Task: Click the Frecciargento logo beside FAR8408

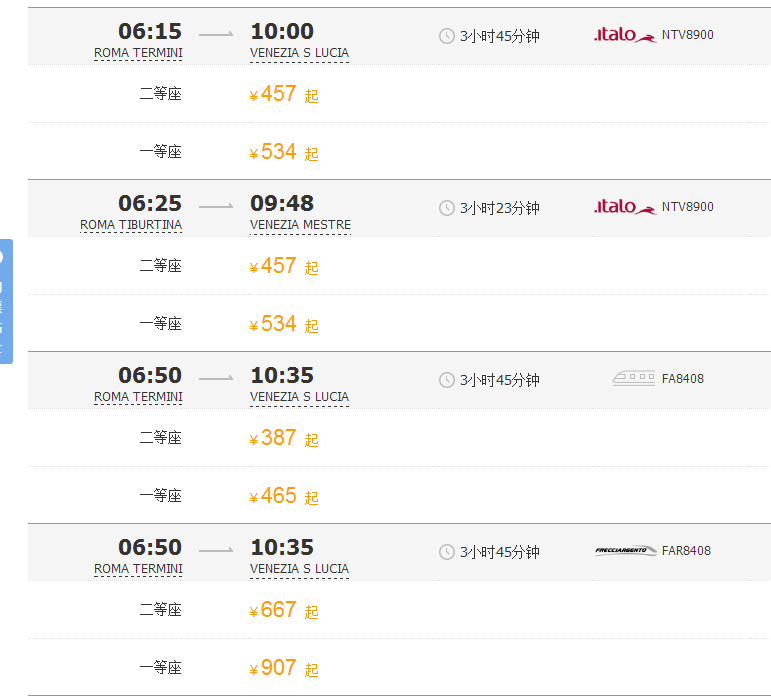Action: 625,550
